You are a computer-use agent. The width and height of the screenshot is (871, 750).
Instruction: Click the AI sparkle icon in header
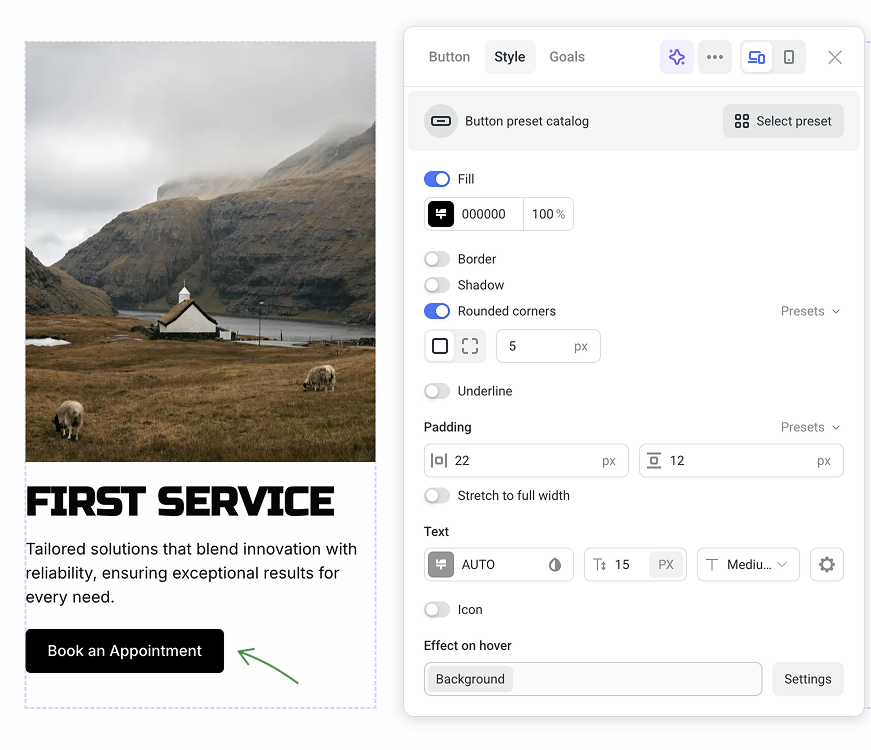[x=677, y=57]
